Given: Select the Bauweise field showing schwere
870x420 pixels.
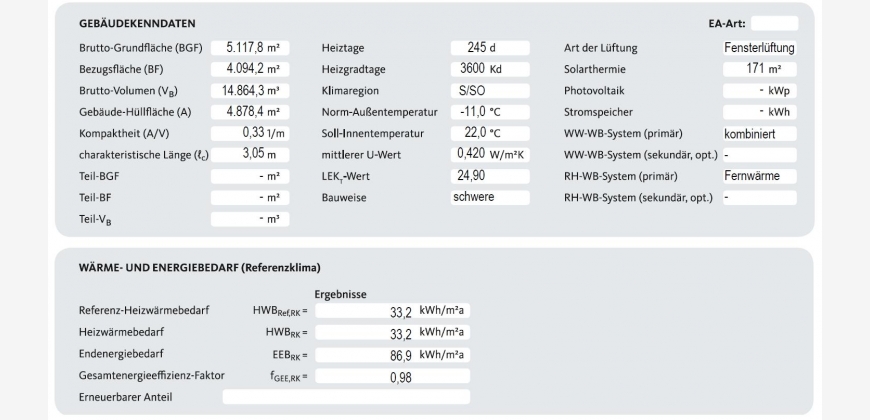Looking at the screenshot, I should 490,197.
